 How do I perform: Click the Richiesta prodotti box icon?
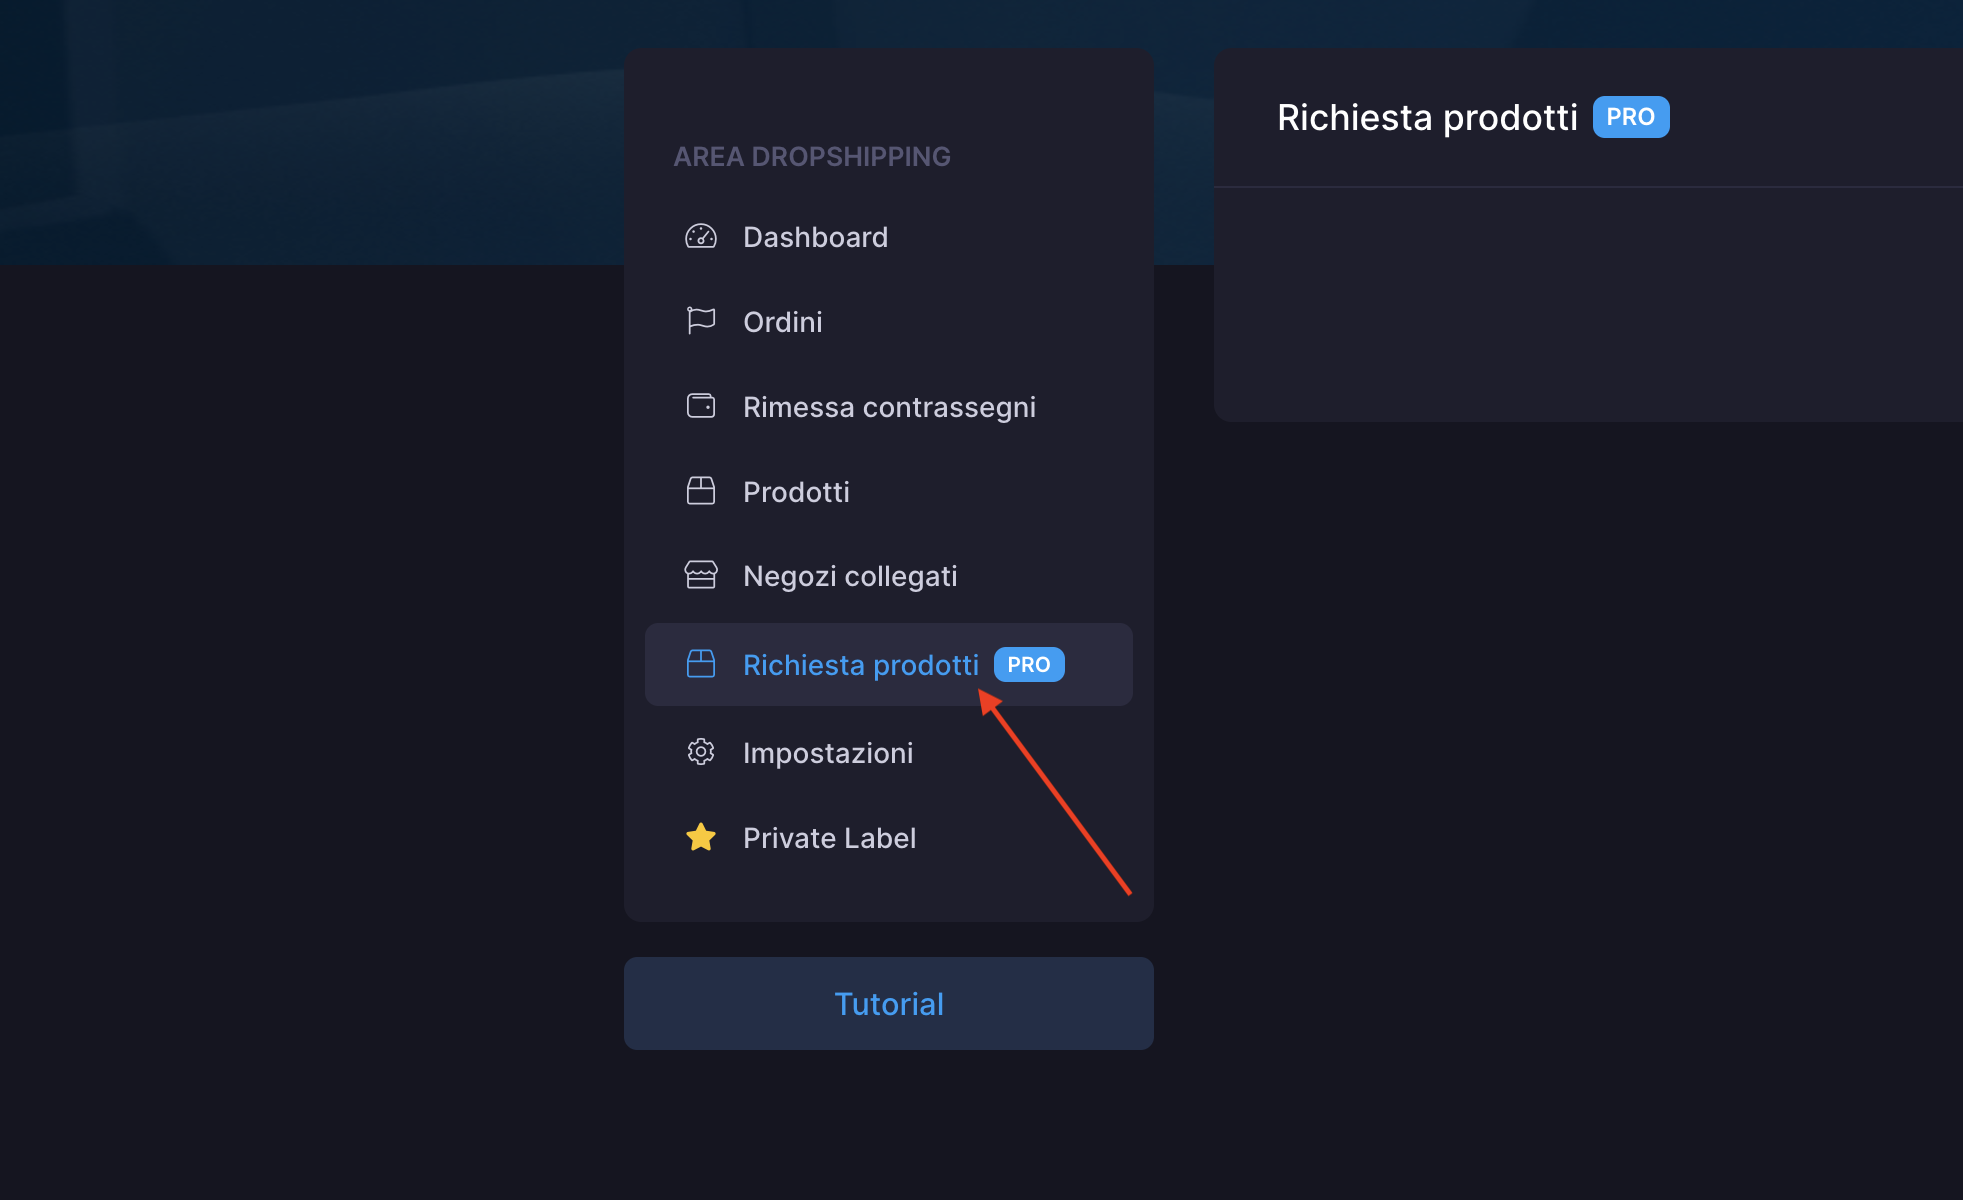(700, 664)
